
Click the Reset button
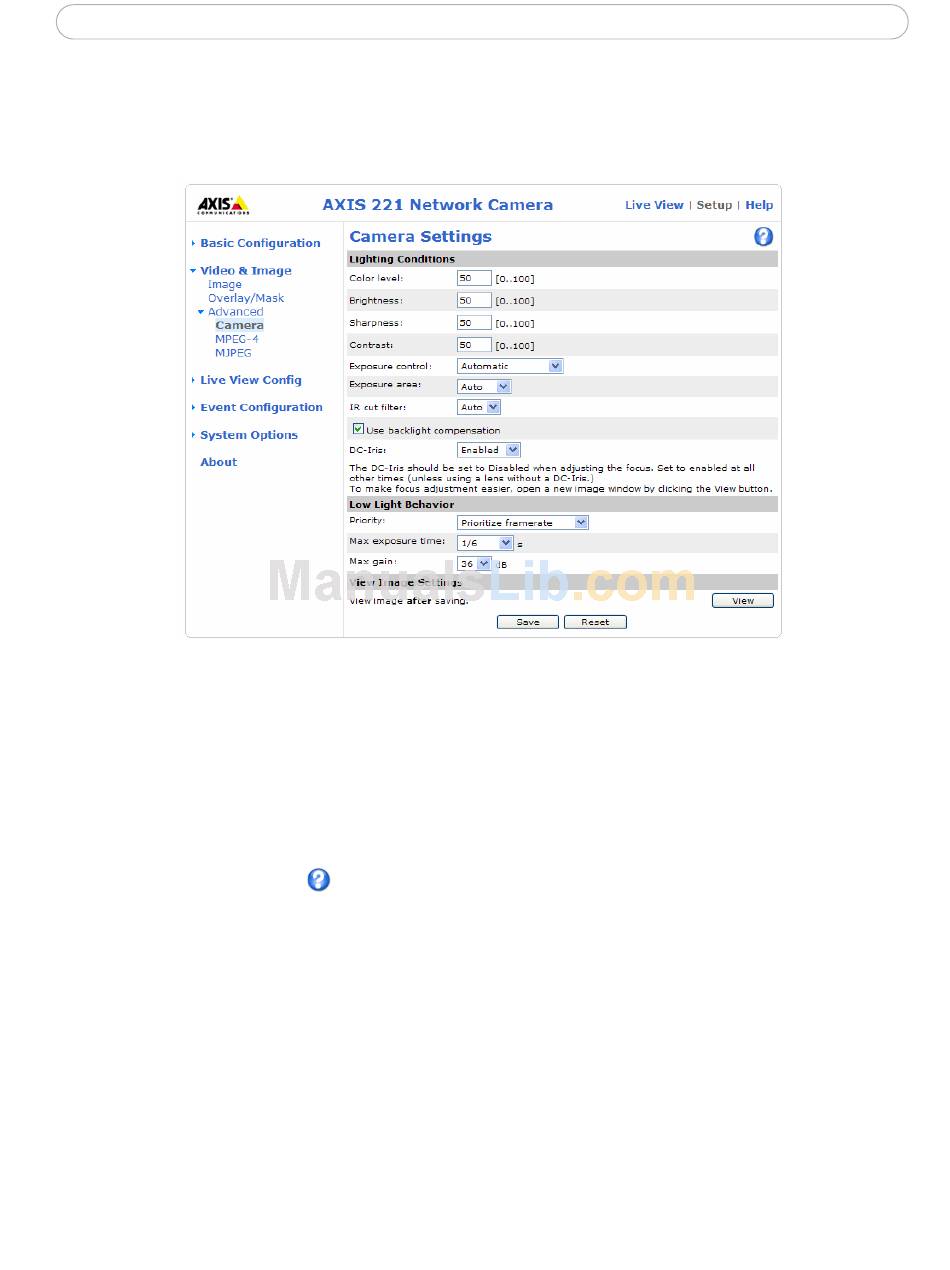[x=595, y=622]
